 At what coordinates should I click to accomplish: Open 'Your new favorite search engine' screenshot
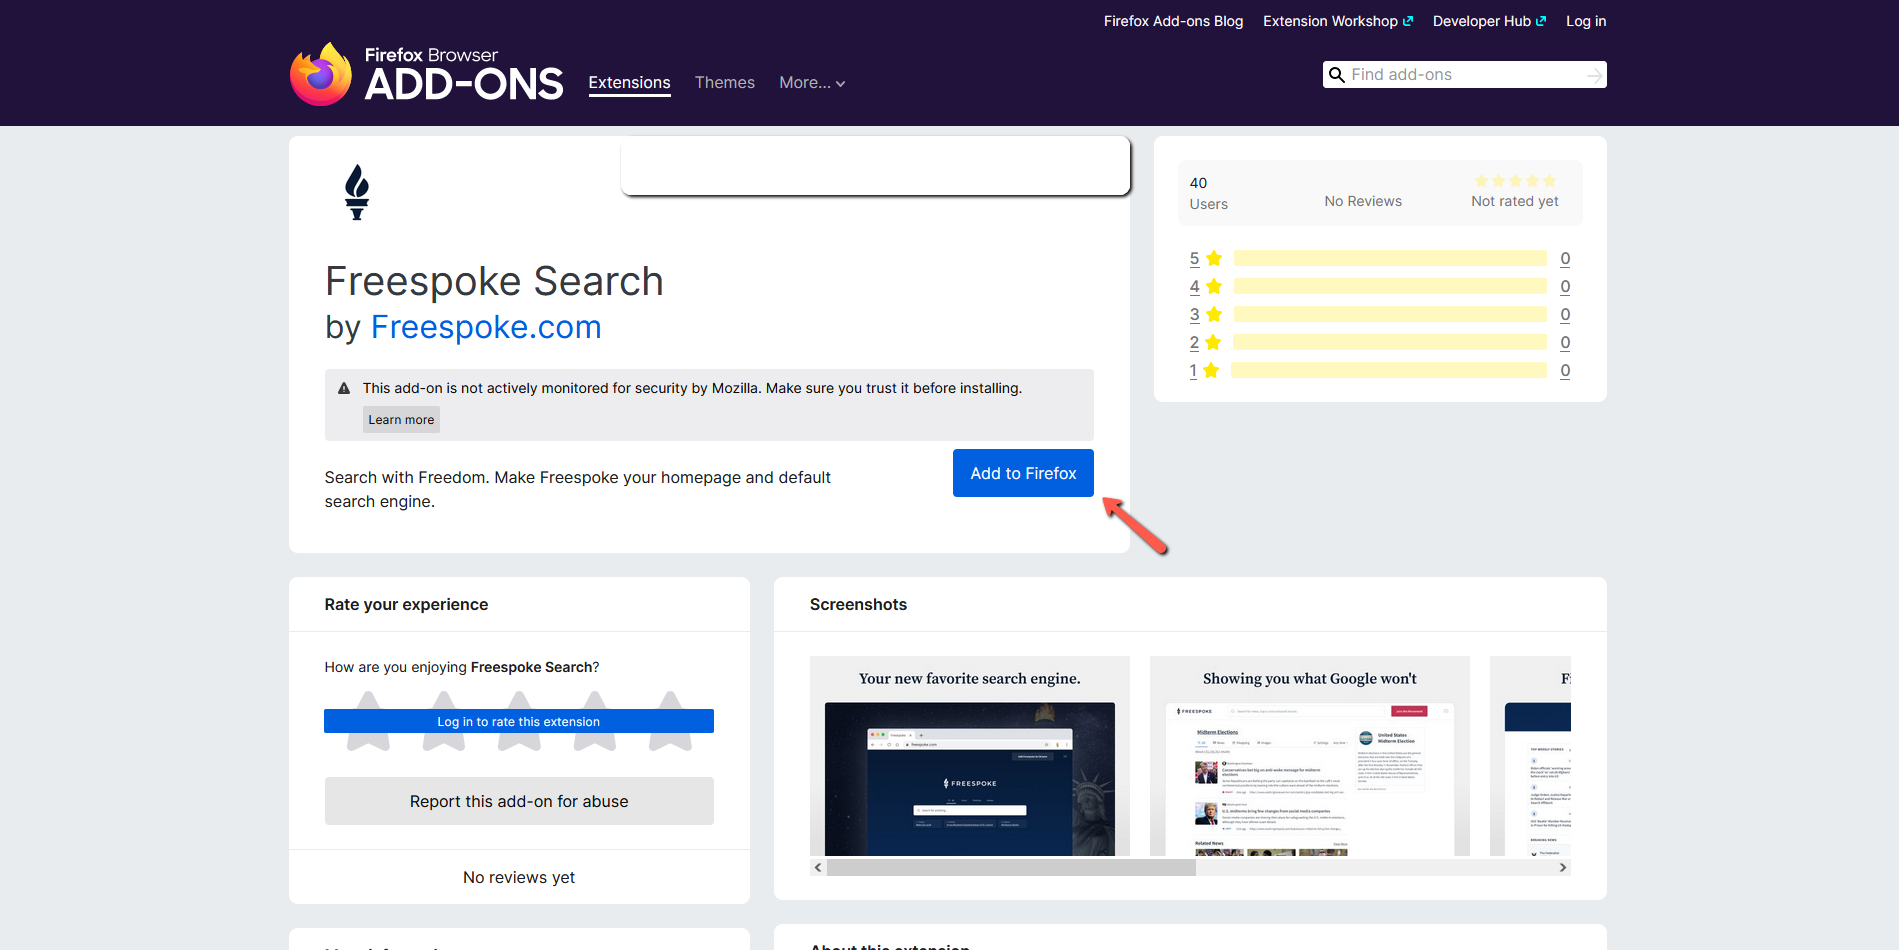(x=970, y=756)
